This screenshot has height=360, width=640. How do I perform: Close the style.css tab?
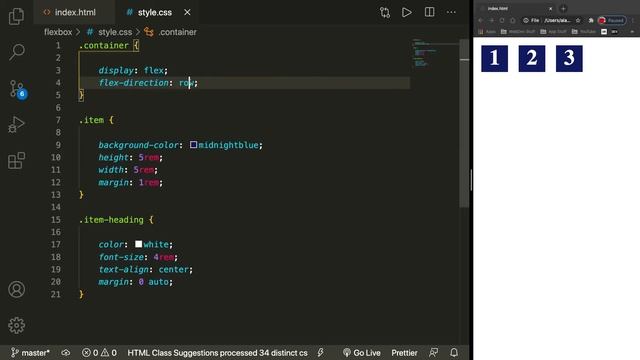click(x=187, y=13)
